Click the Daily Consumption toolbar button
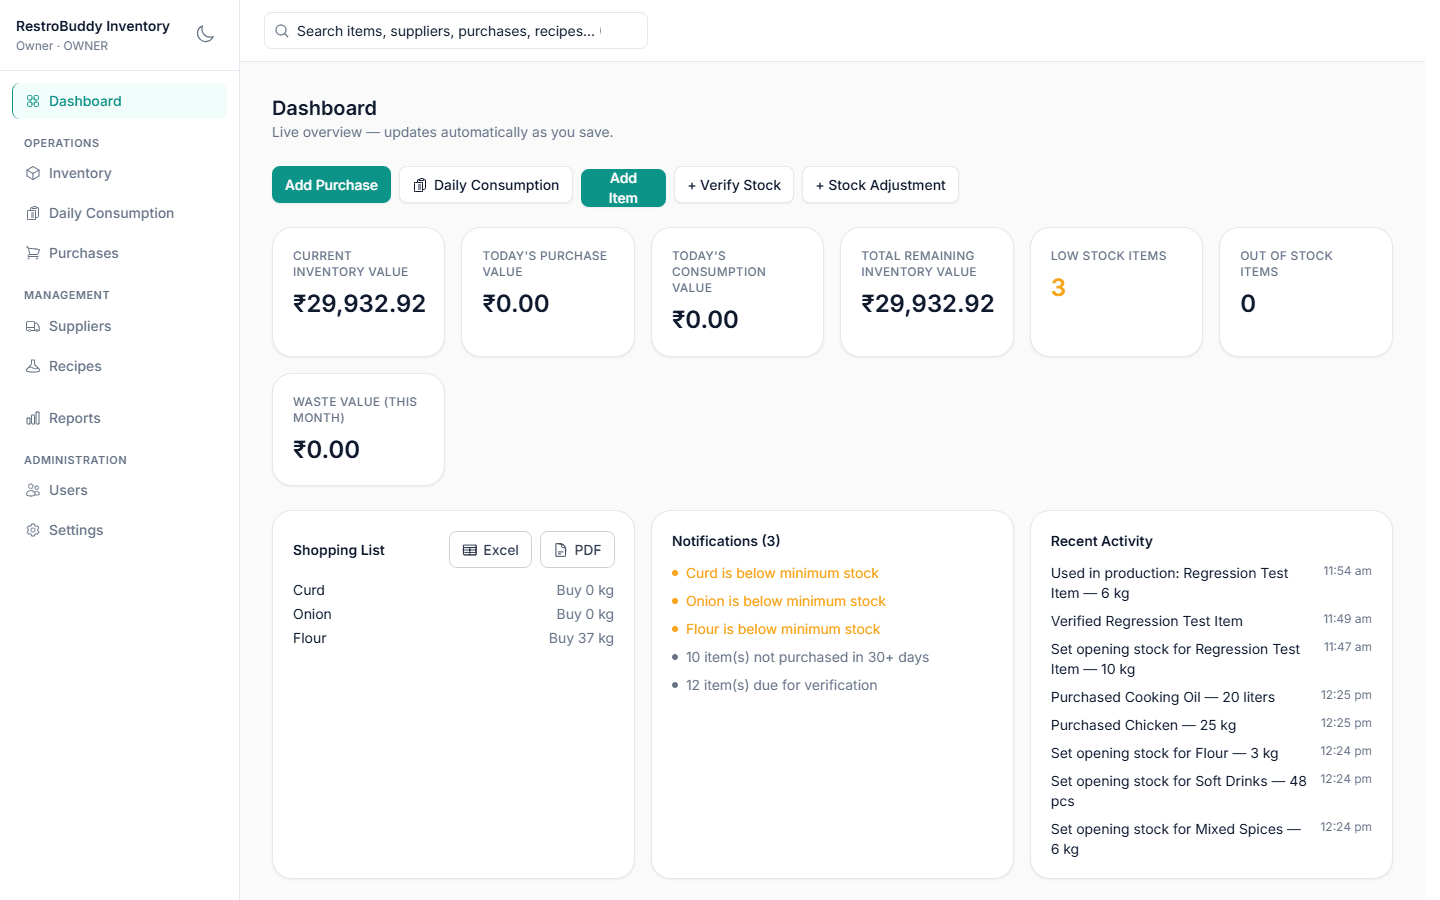 [x=486, y=185]
